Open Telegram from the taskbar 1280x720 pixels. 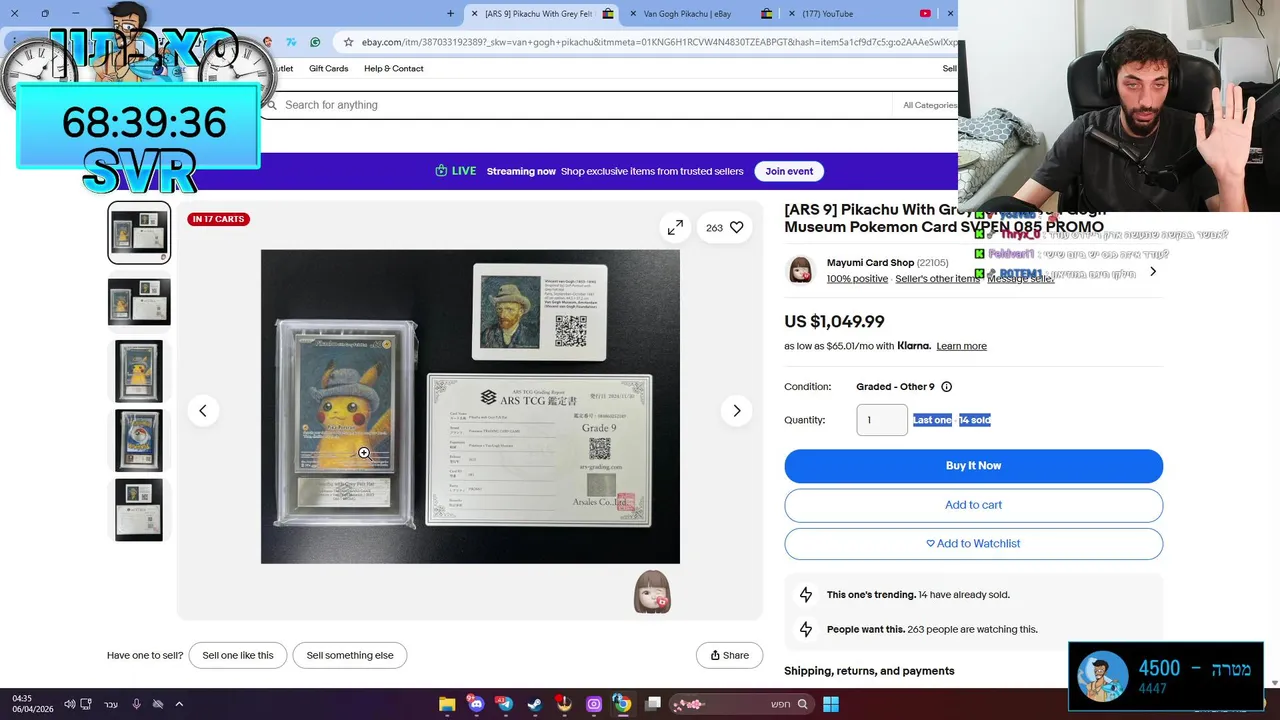(x=505, y=704)
